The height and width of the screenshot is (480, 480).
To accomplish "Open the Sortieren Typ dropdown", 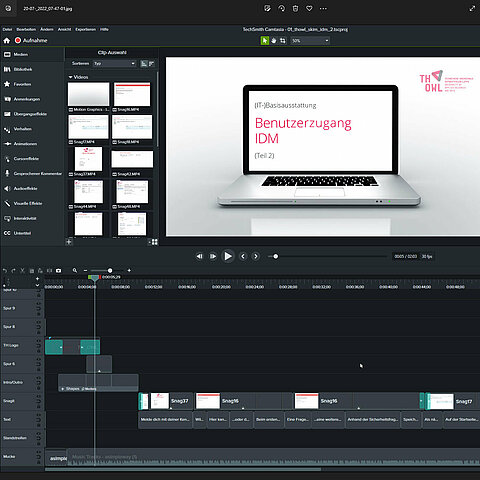I will point(114,63).
